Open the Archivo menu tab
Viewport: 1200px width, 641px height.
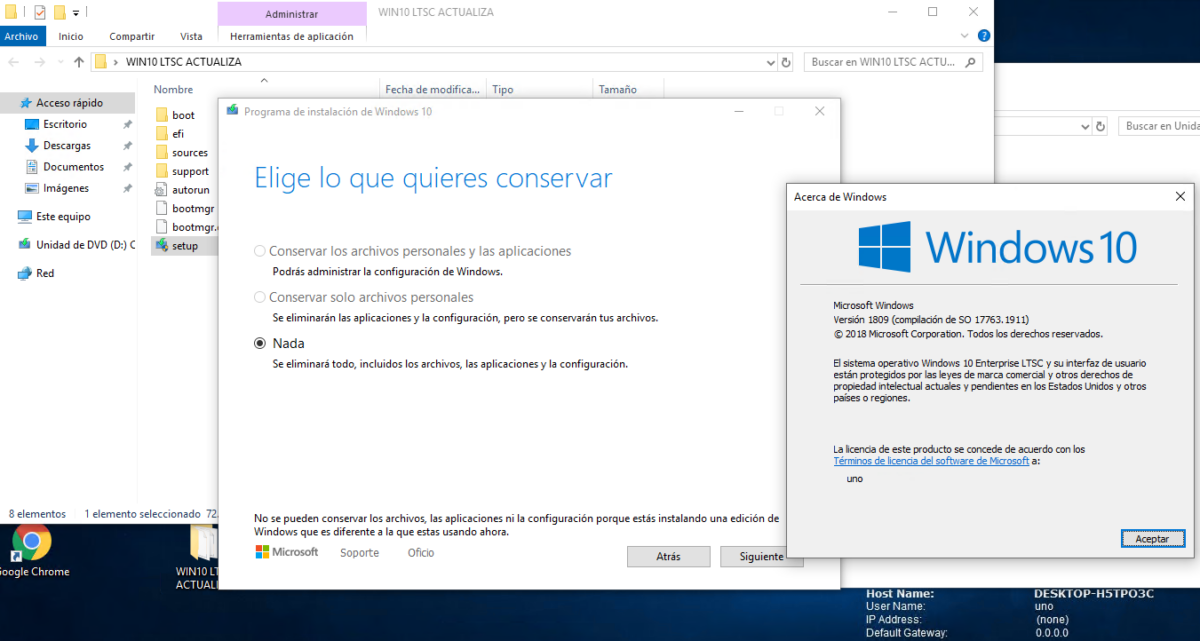[x=22, y=37]
